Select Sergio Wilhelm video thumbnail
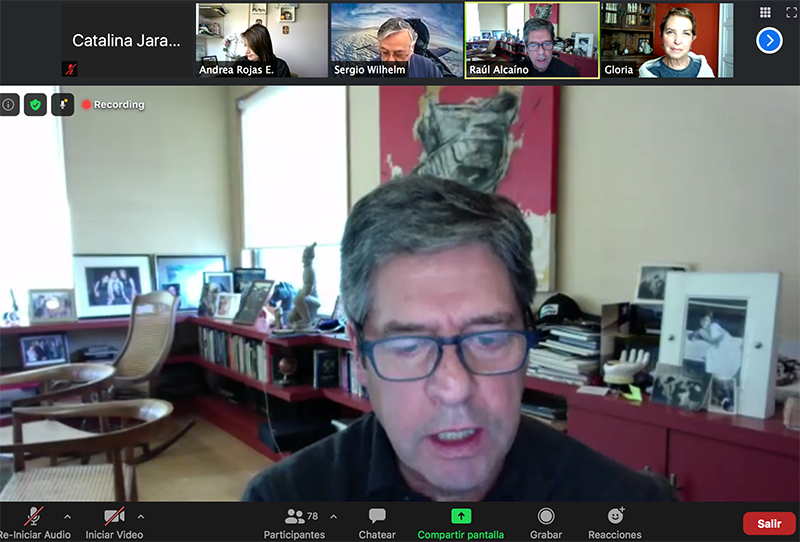Screen dimensions: 800x542 [396, 40]
